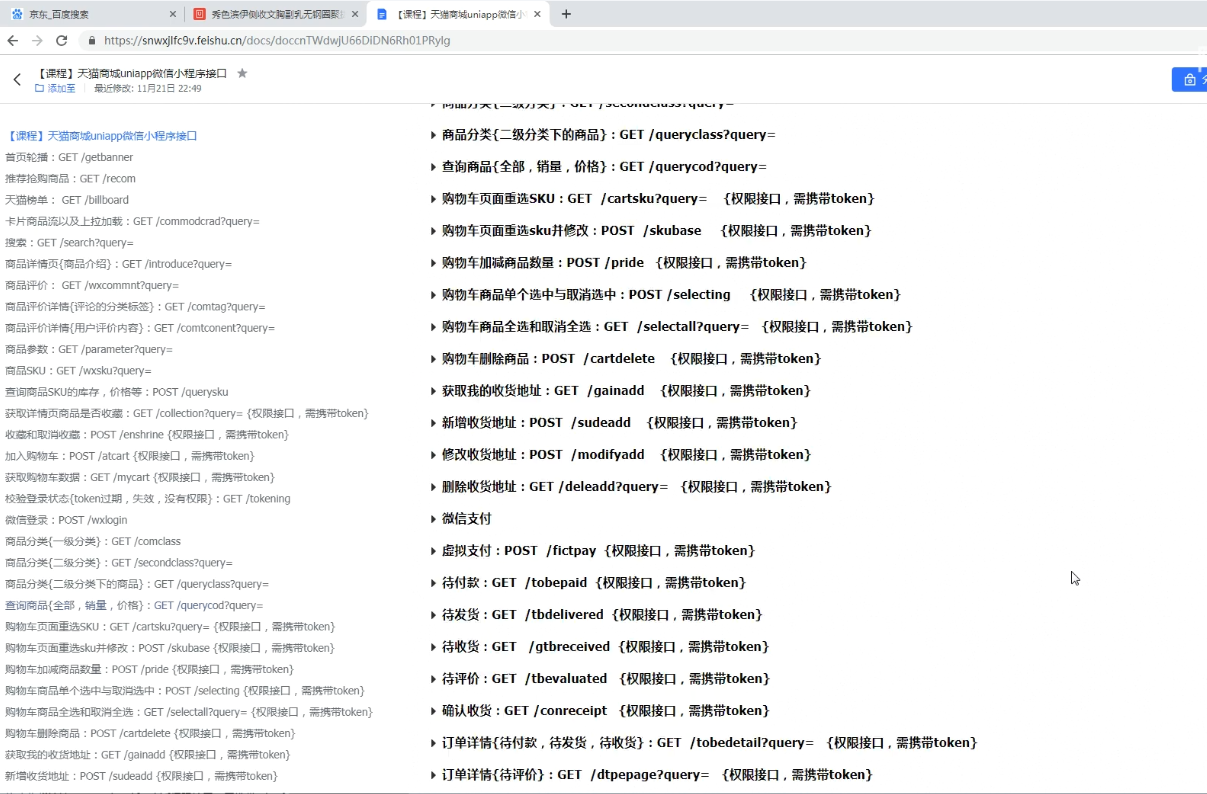Click the lock icon in the address bar
The image size is (1207, 794).
tap(90, 41)
